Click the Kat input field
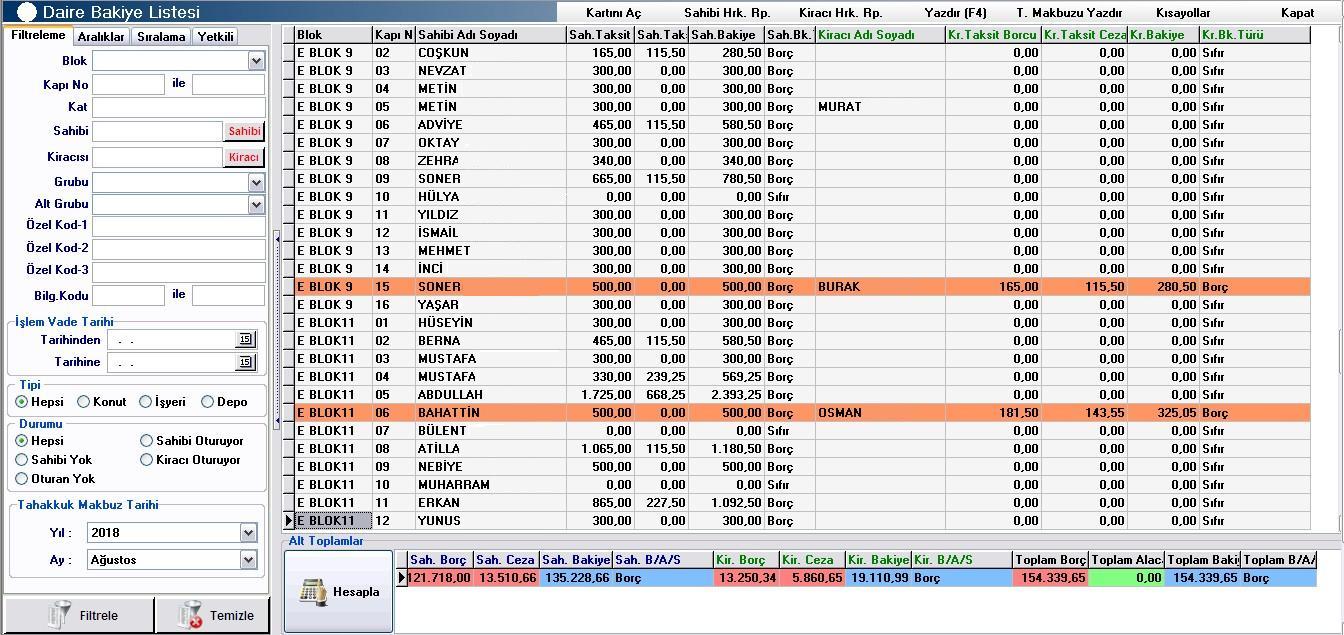Screen dimensions: 1344x635 pos(179,108)
